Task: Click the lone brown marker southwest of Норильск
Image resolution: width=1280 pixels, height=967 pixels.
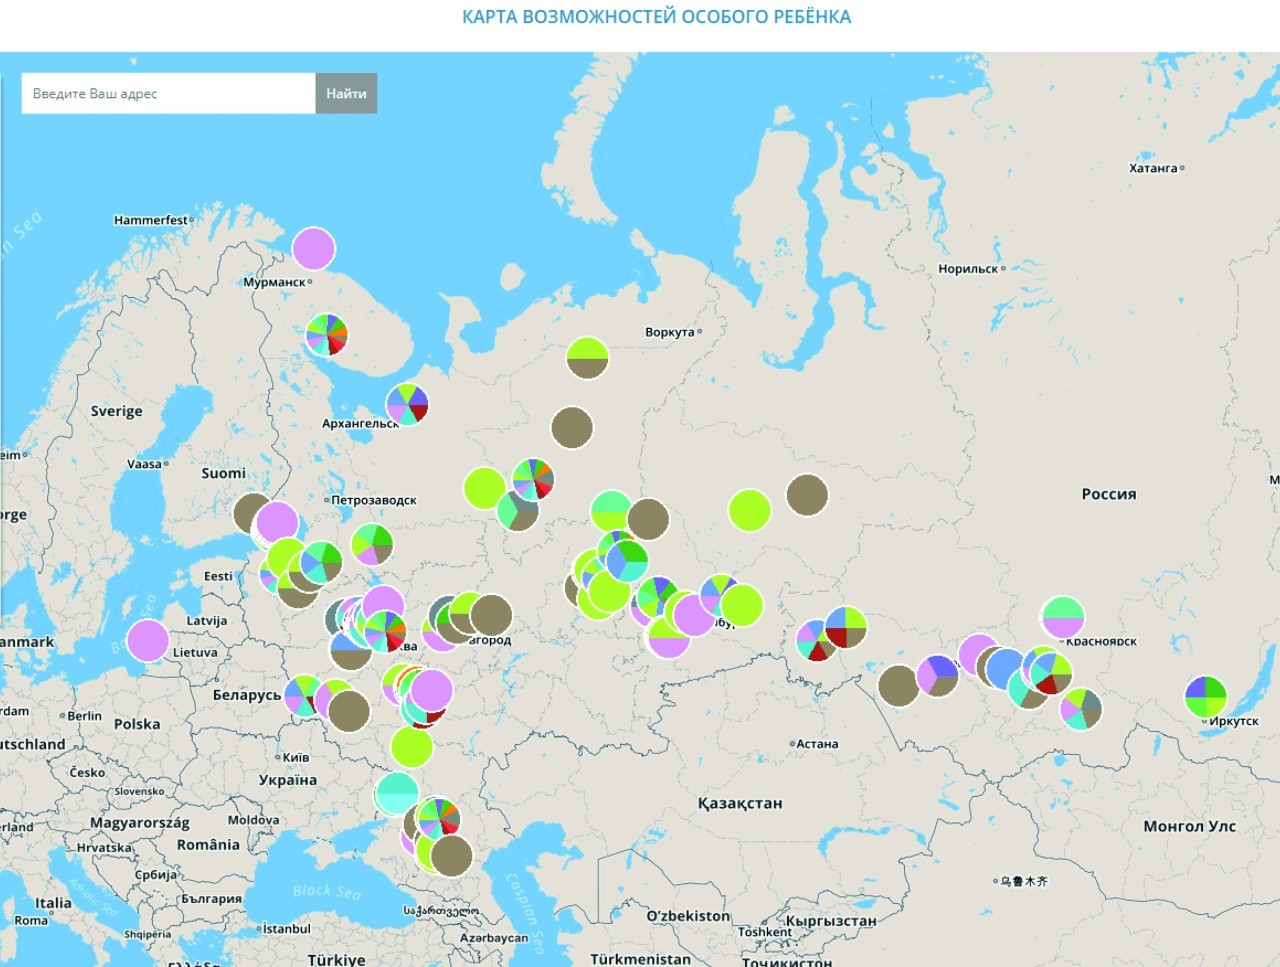Action: click(x=807, y=495)
